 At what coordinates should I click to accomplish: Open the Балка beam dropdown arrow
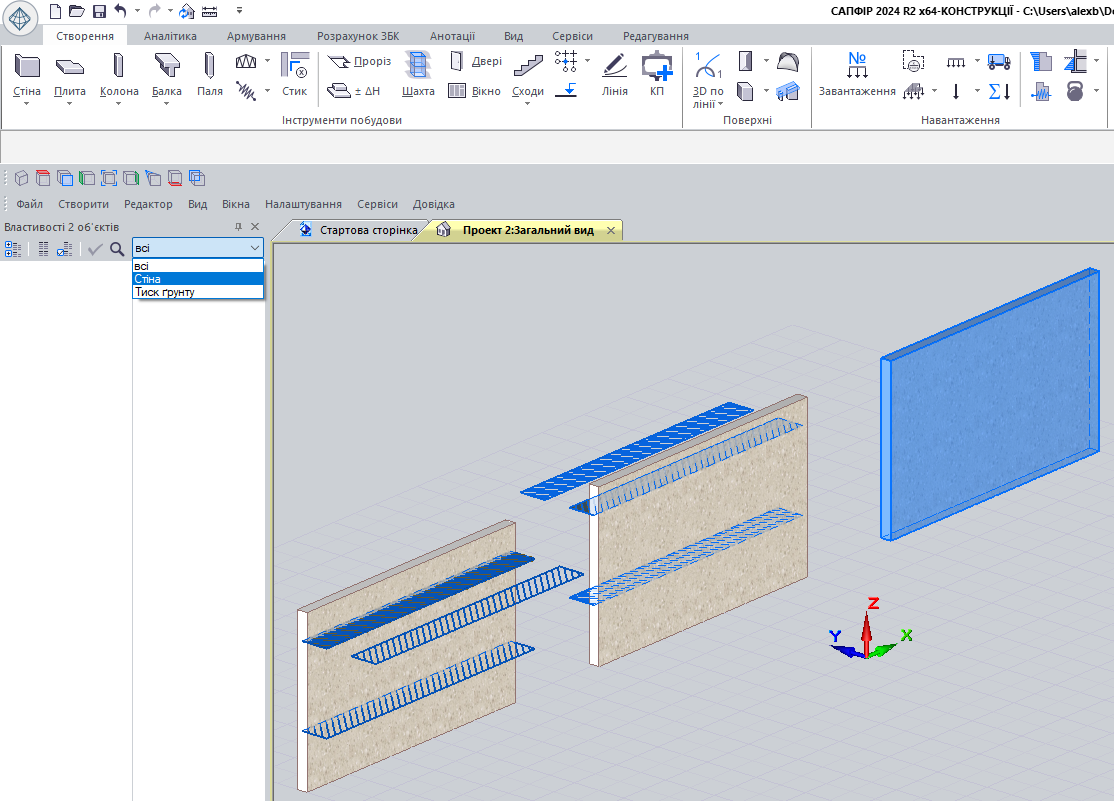point(166,103)
